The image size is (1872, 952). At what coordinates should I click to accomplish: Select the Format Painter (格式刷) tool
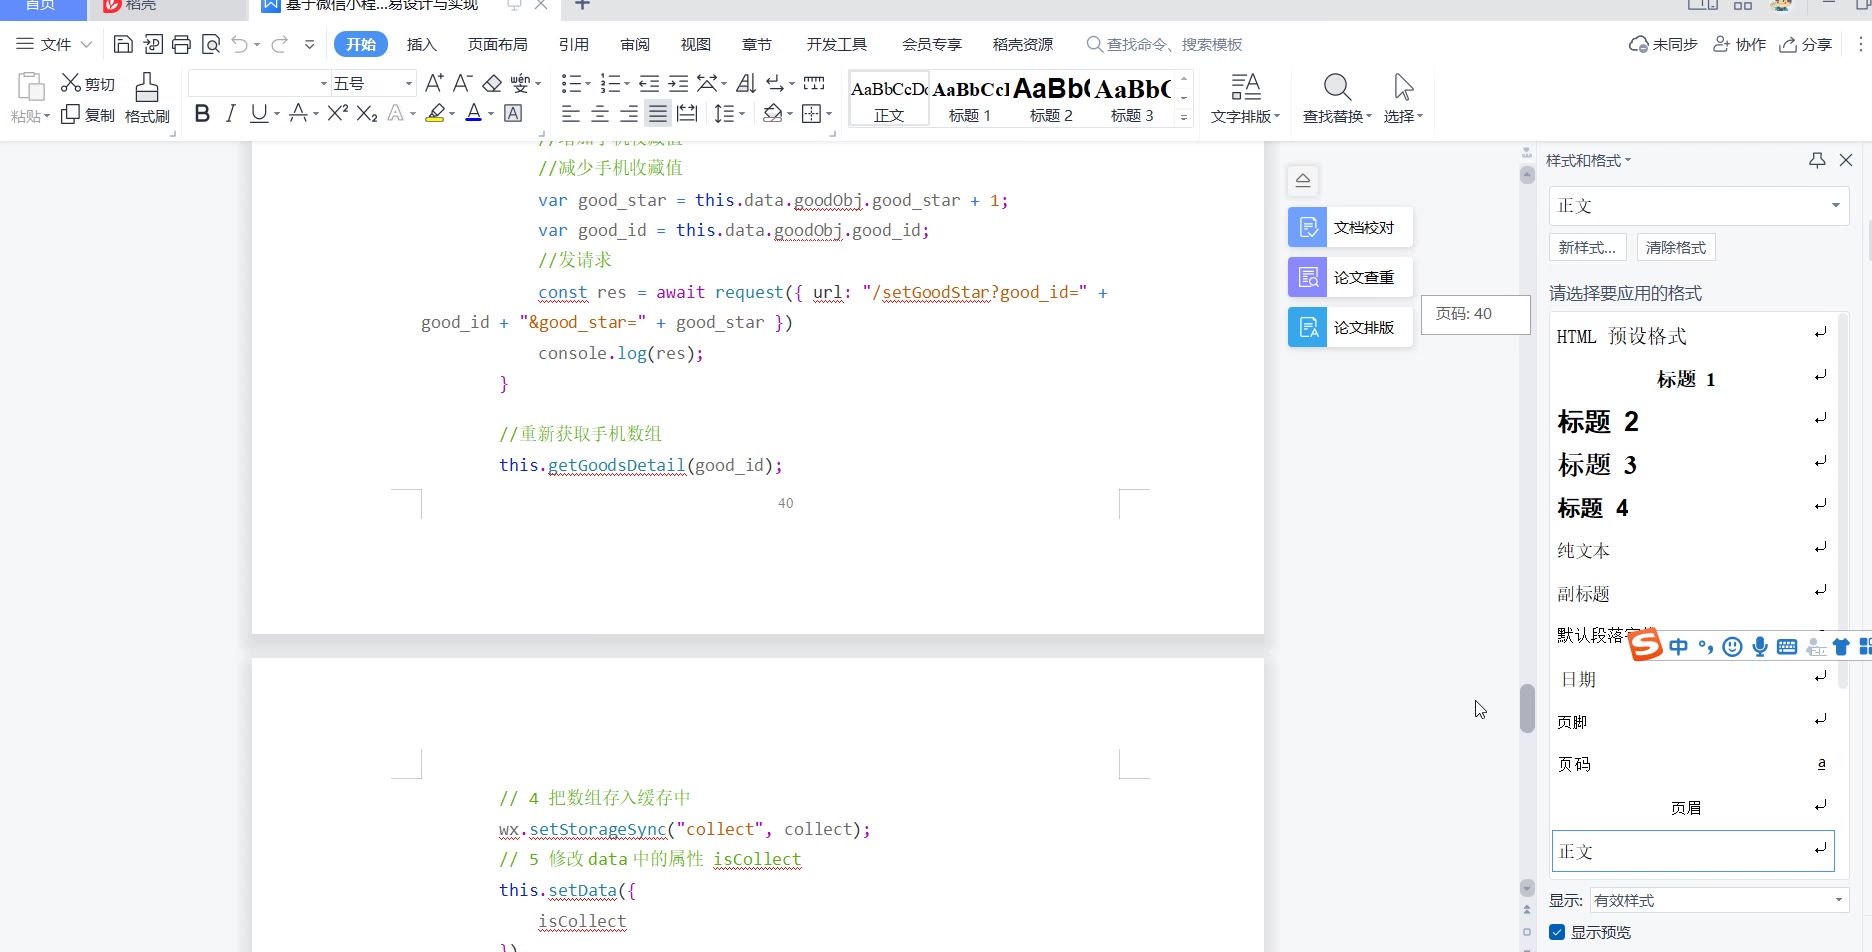(x=147, y=98)
